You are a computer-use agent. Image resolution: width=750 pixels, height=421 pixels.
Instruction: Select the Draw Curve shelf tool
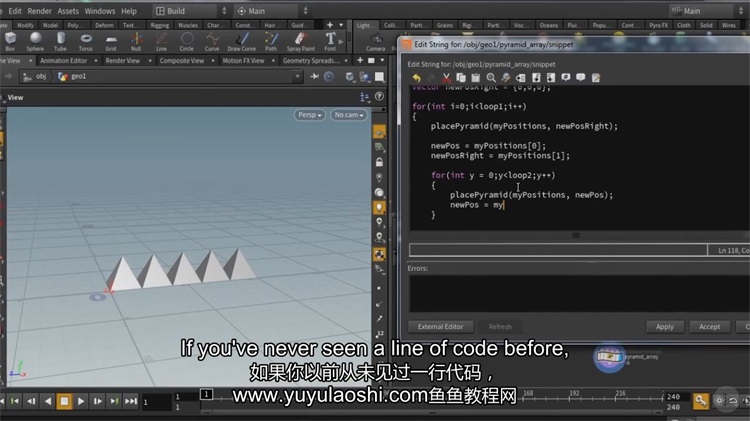242,41
